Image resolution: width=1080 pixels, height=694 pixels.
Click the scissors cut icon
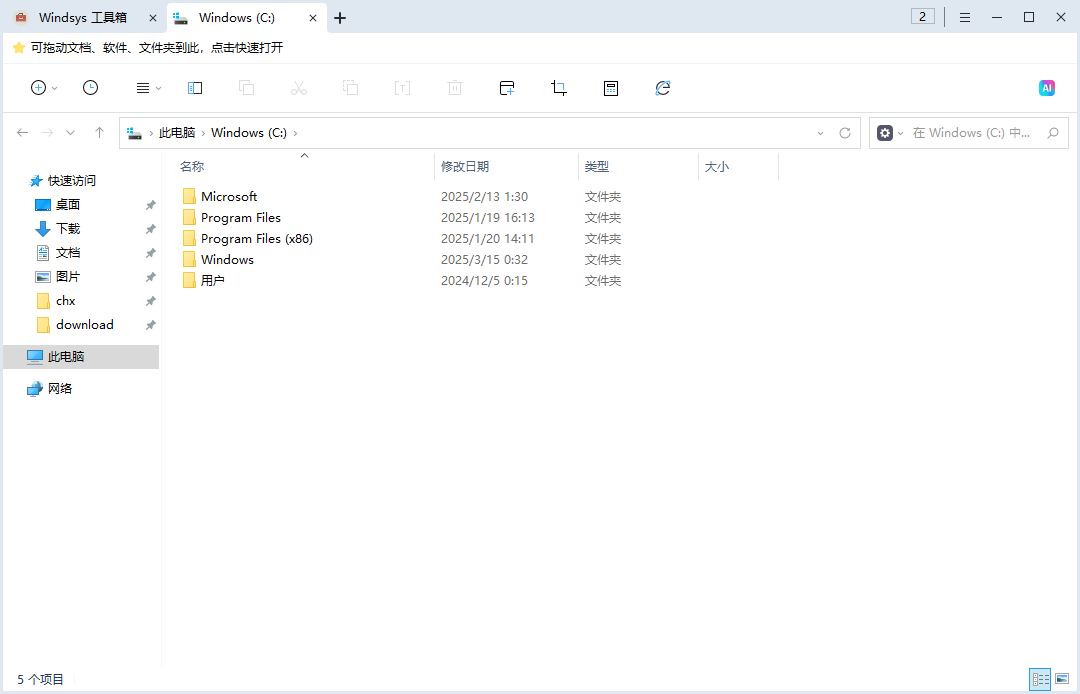click(x=299, y=88)
